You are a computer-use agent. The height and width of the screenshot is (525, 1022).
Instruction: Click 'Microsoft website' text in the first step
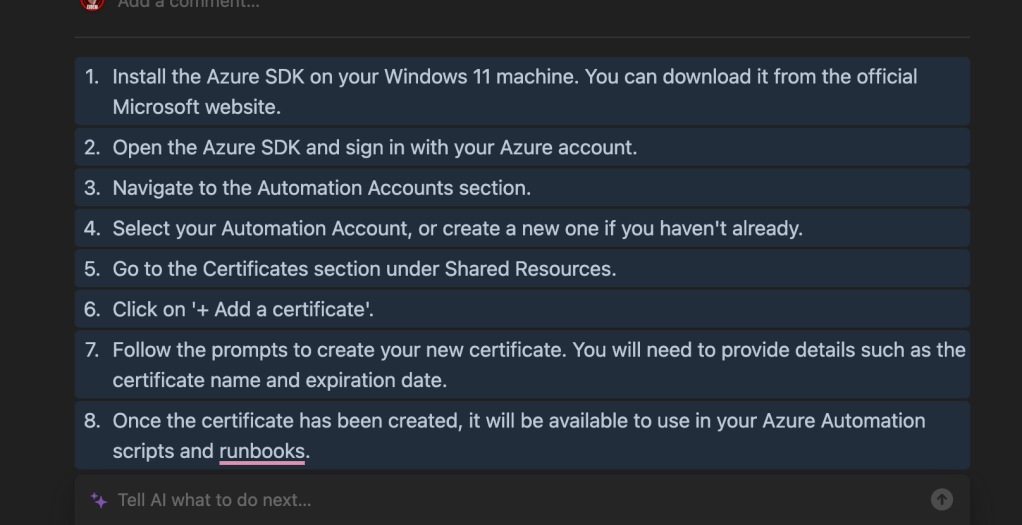point(194,107)
